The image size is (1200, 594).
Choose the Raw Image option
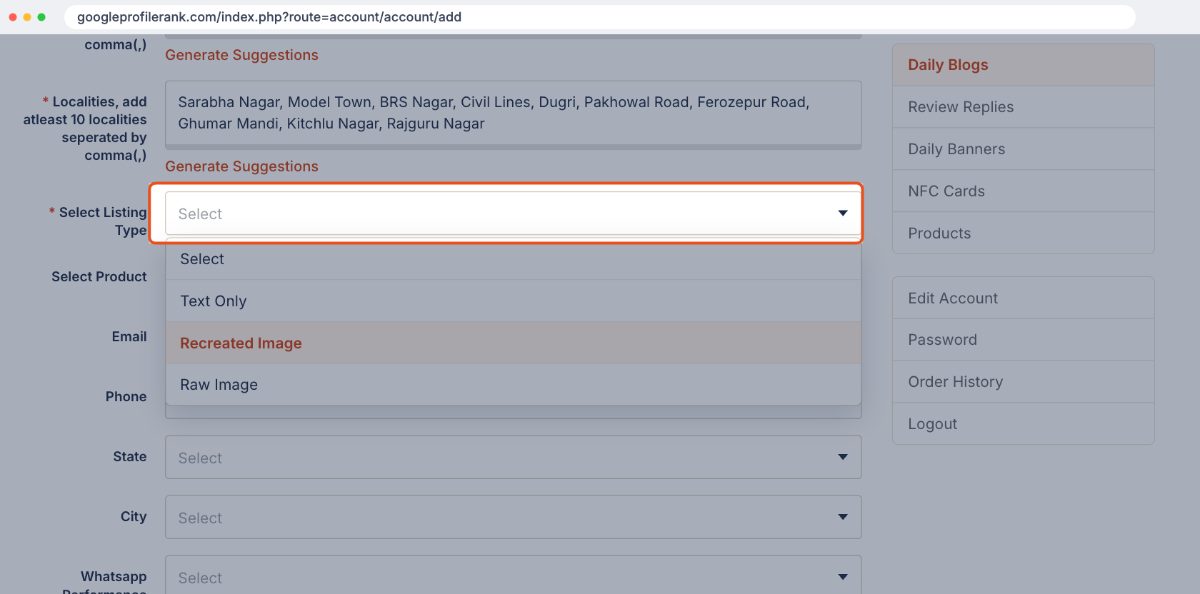[x=513, y=385]
